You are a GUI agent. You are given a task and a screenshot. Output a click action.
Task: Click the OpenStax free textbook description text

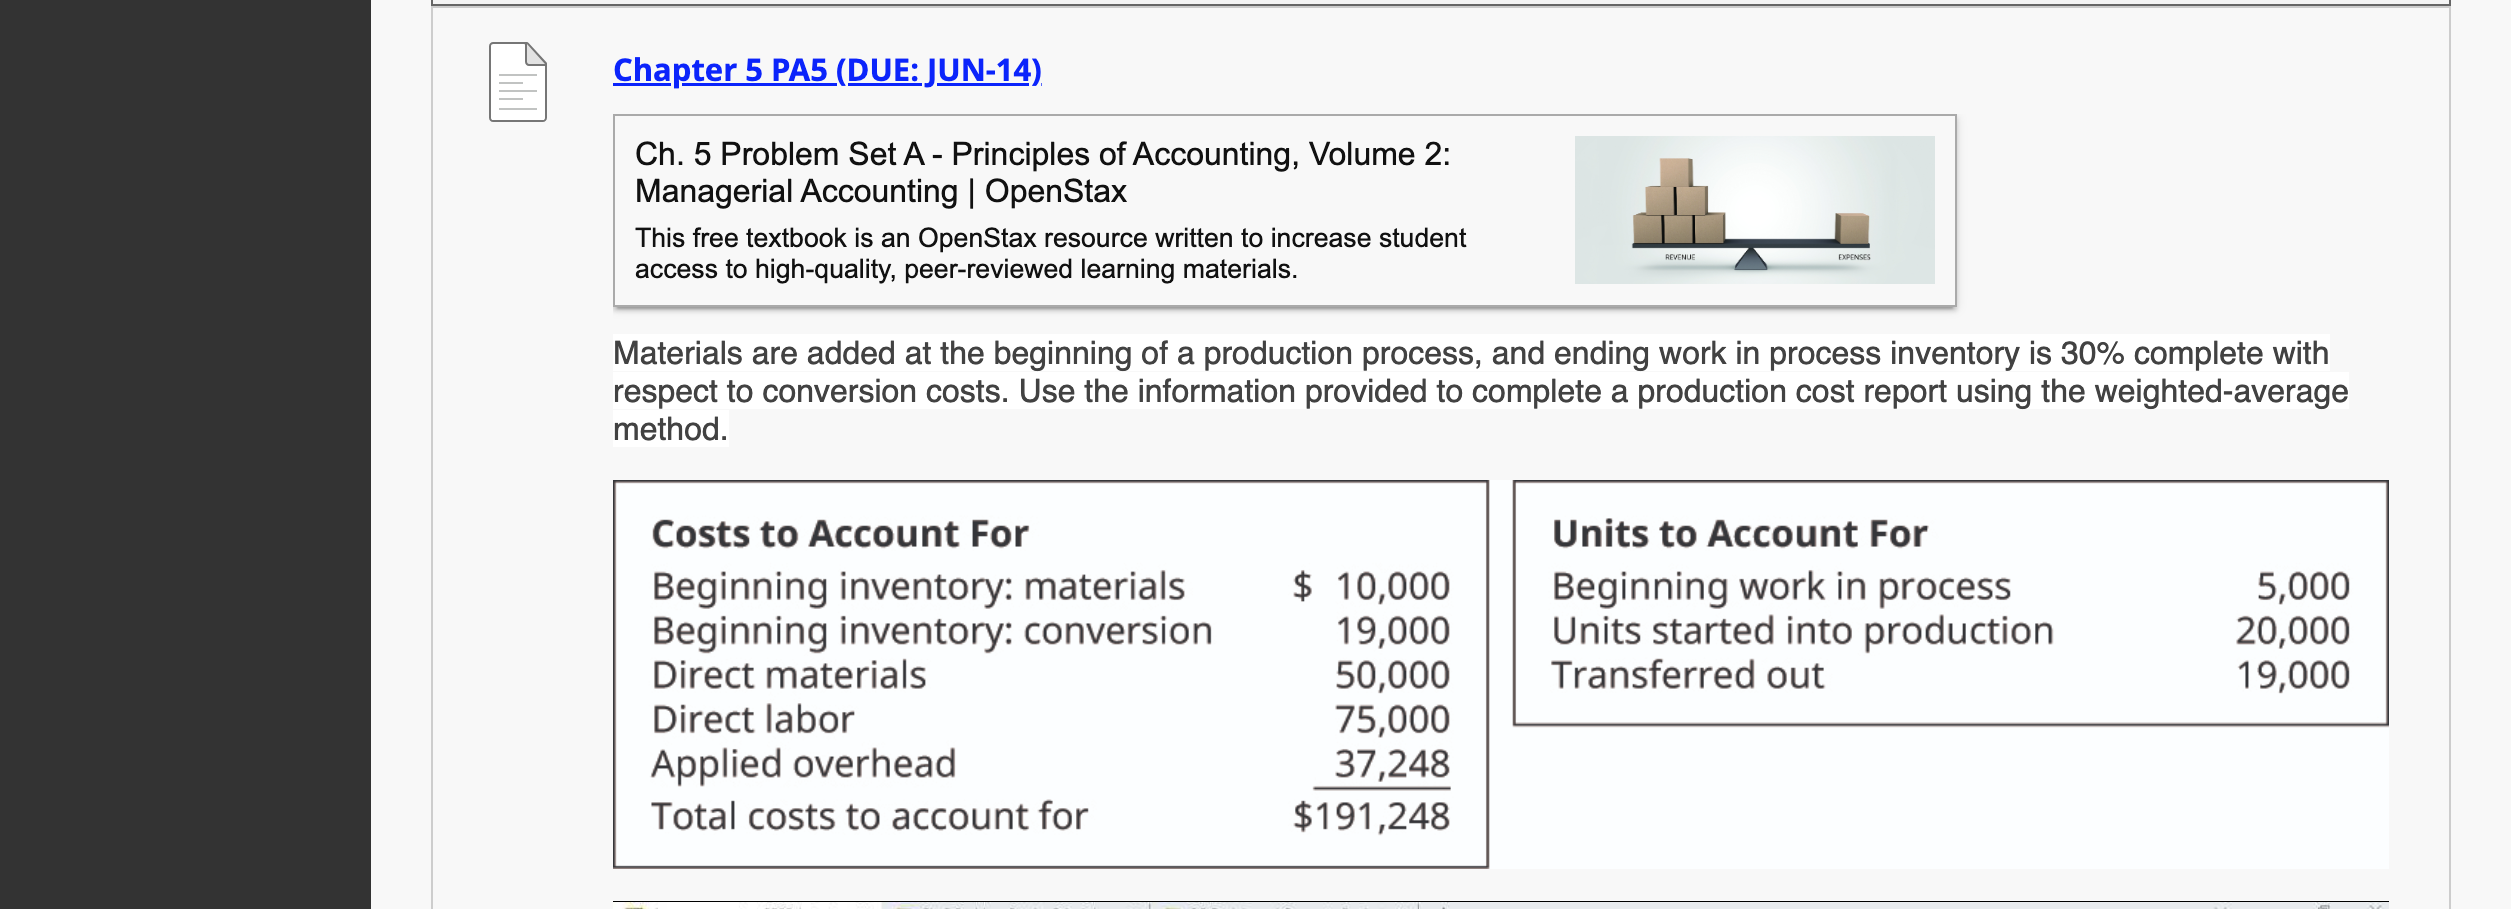[x=1049, y=253]
